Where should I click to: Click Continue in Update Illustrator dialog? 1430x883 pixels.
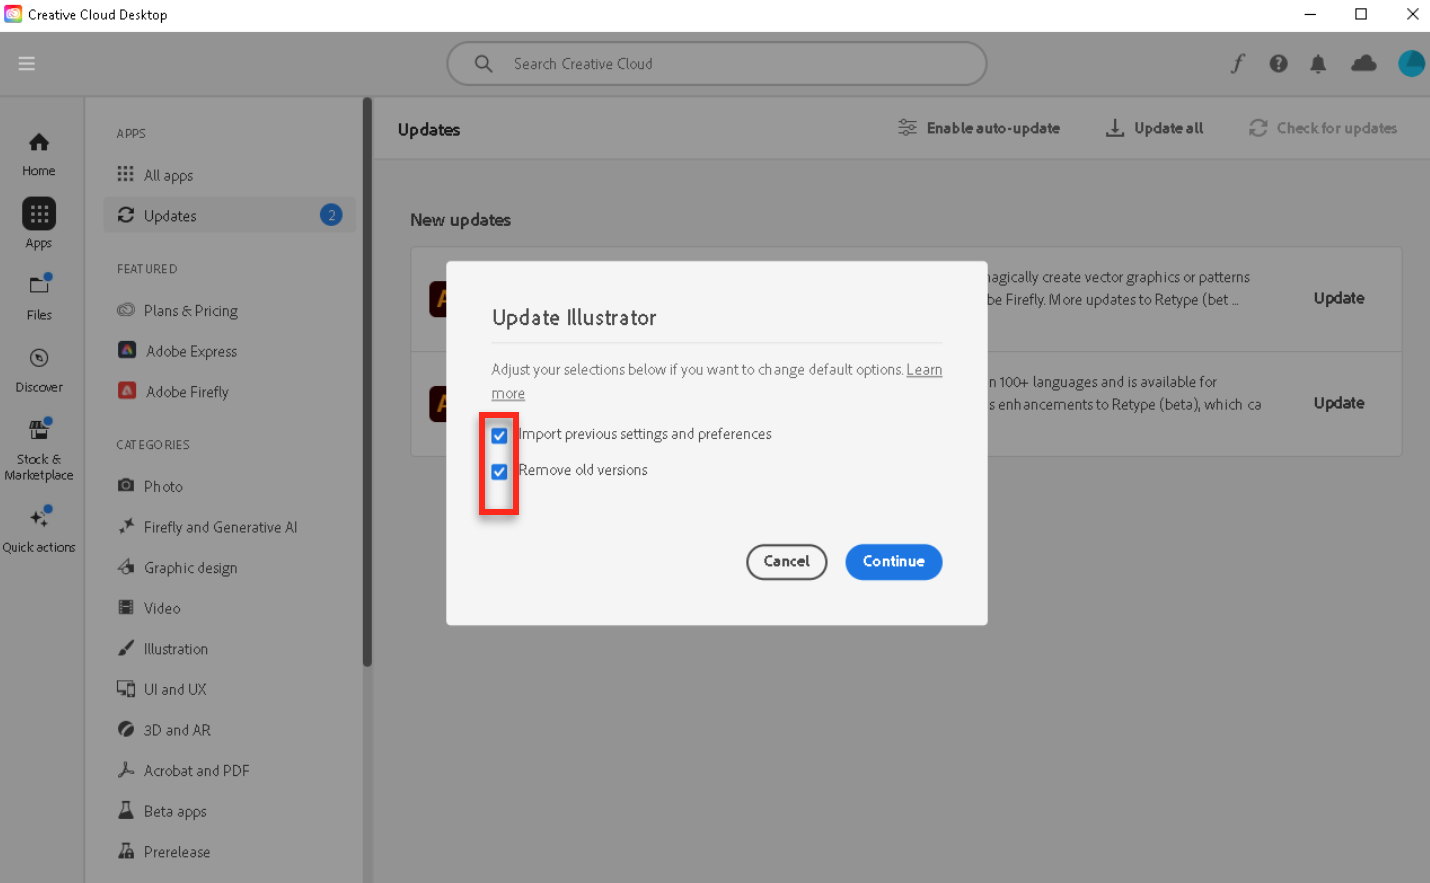coord(894,562)
